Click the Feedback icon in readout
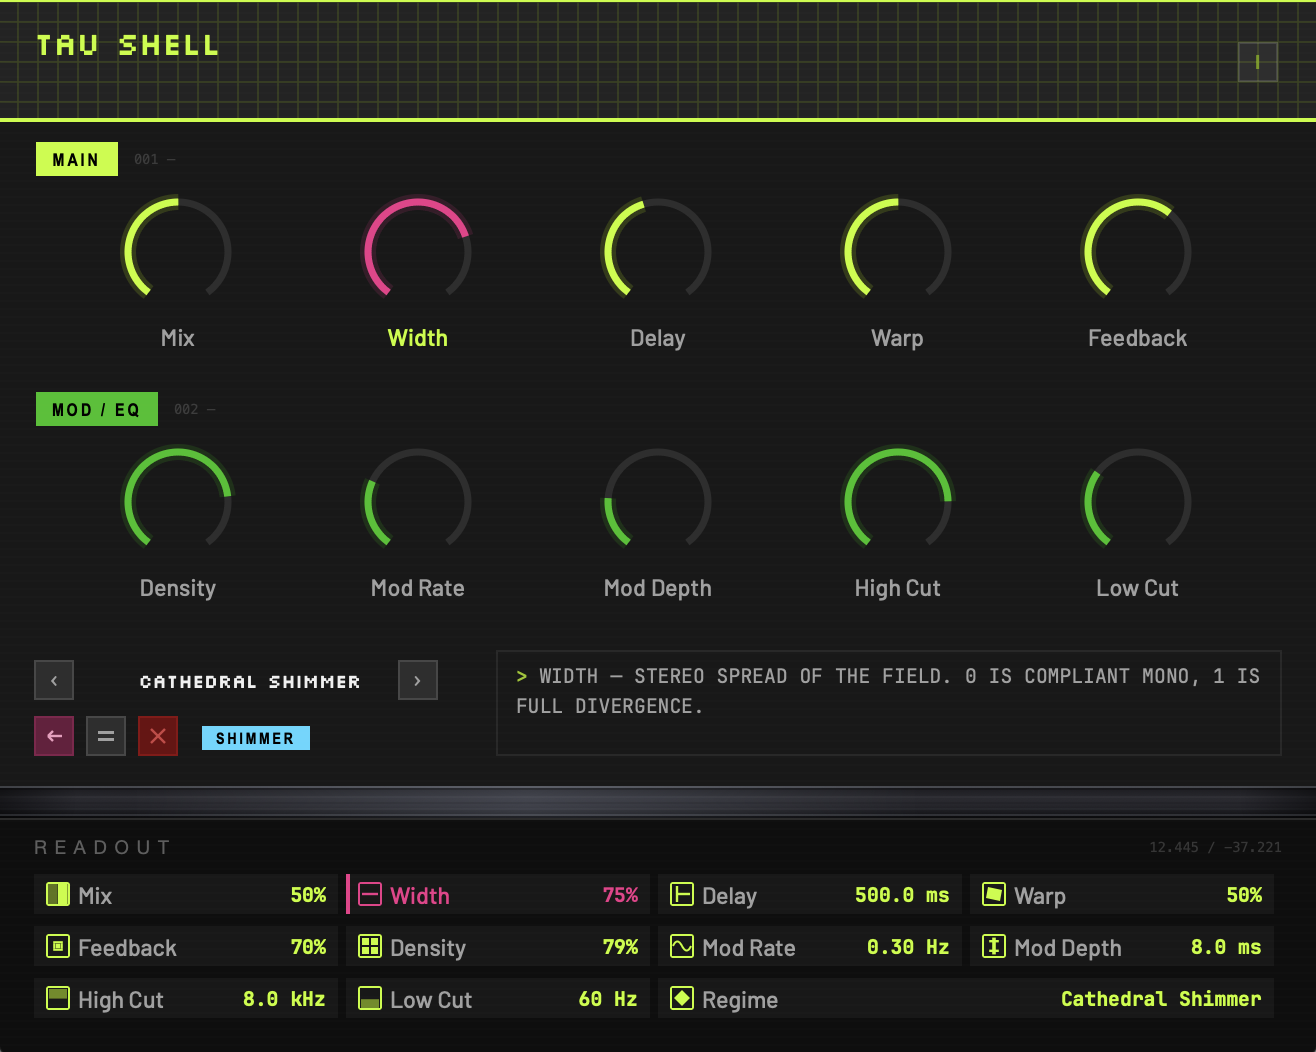Screen dimensions: 1316x1052 coord(58,946)
